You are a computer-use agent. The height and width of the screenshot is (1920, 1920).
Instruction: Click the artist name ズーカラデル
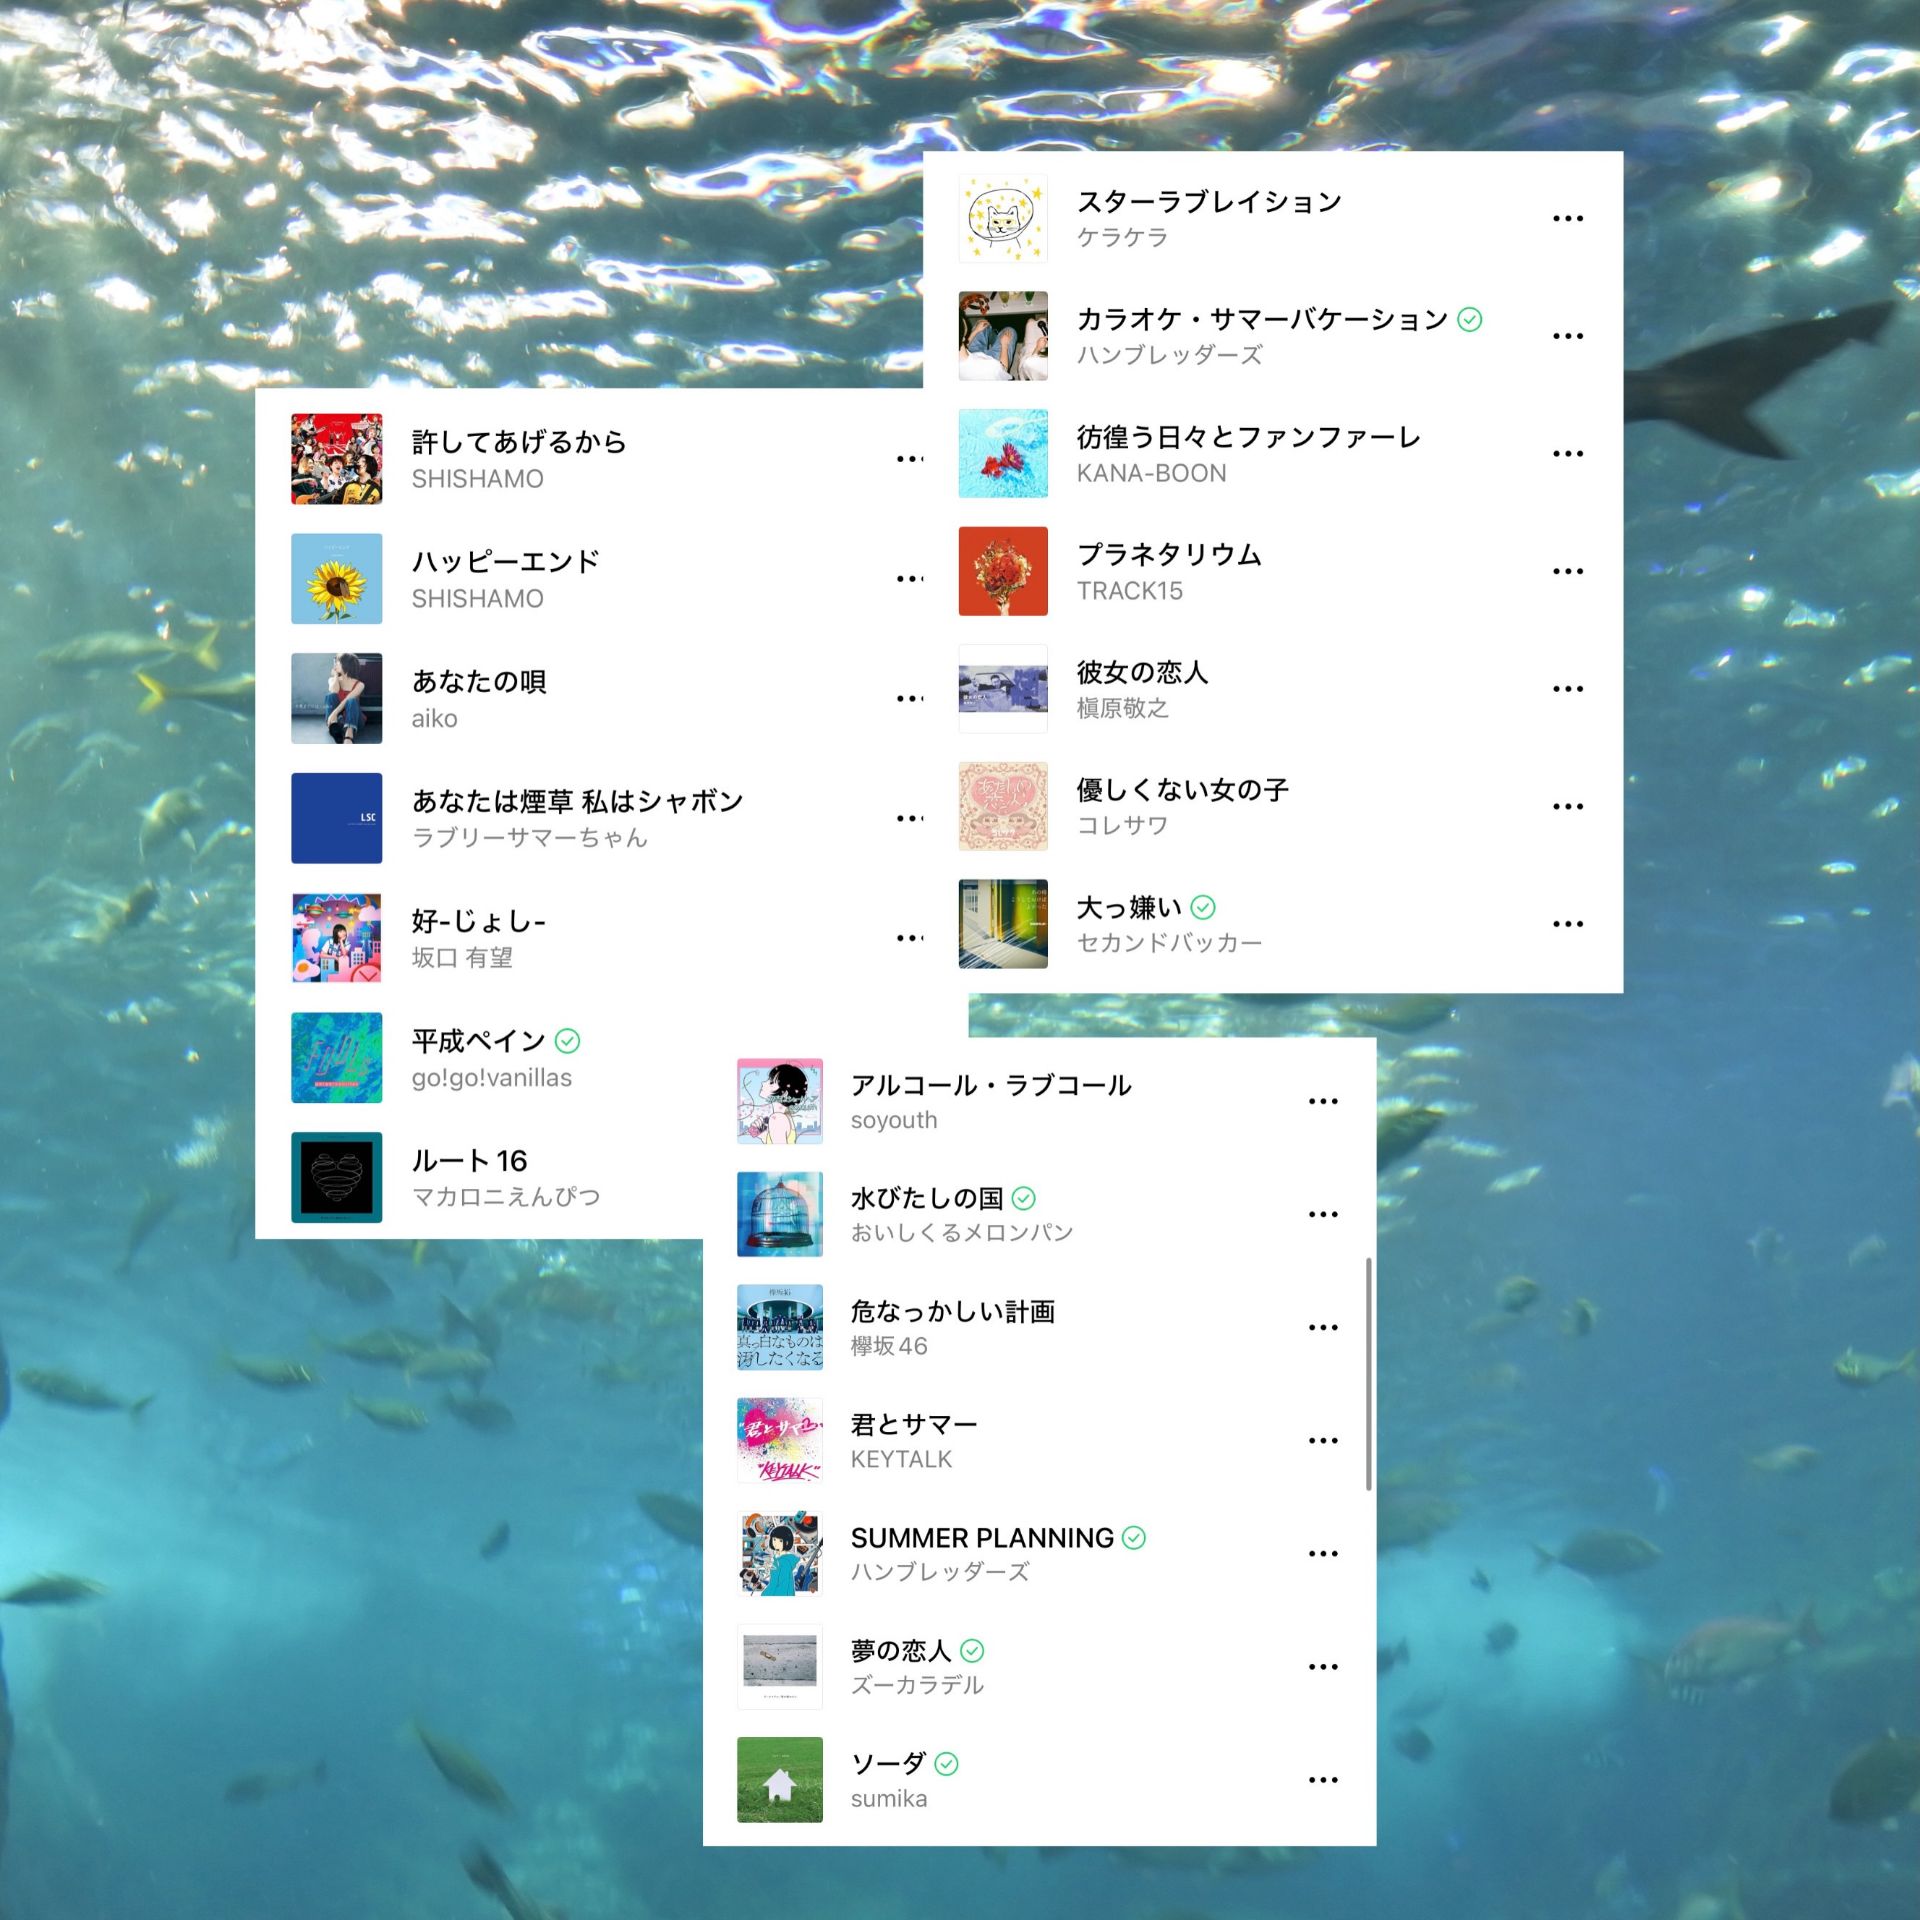tap(917, 1685)
